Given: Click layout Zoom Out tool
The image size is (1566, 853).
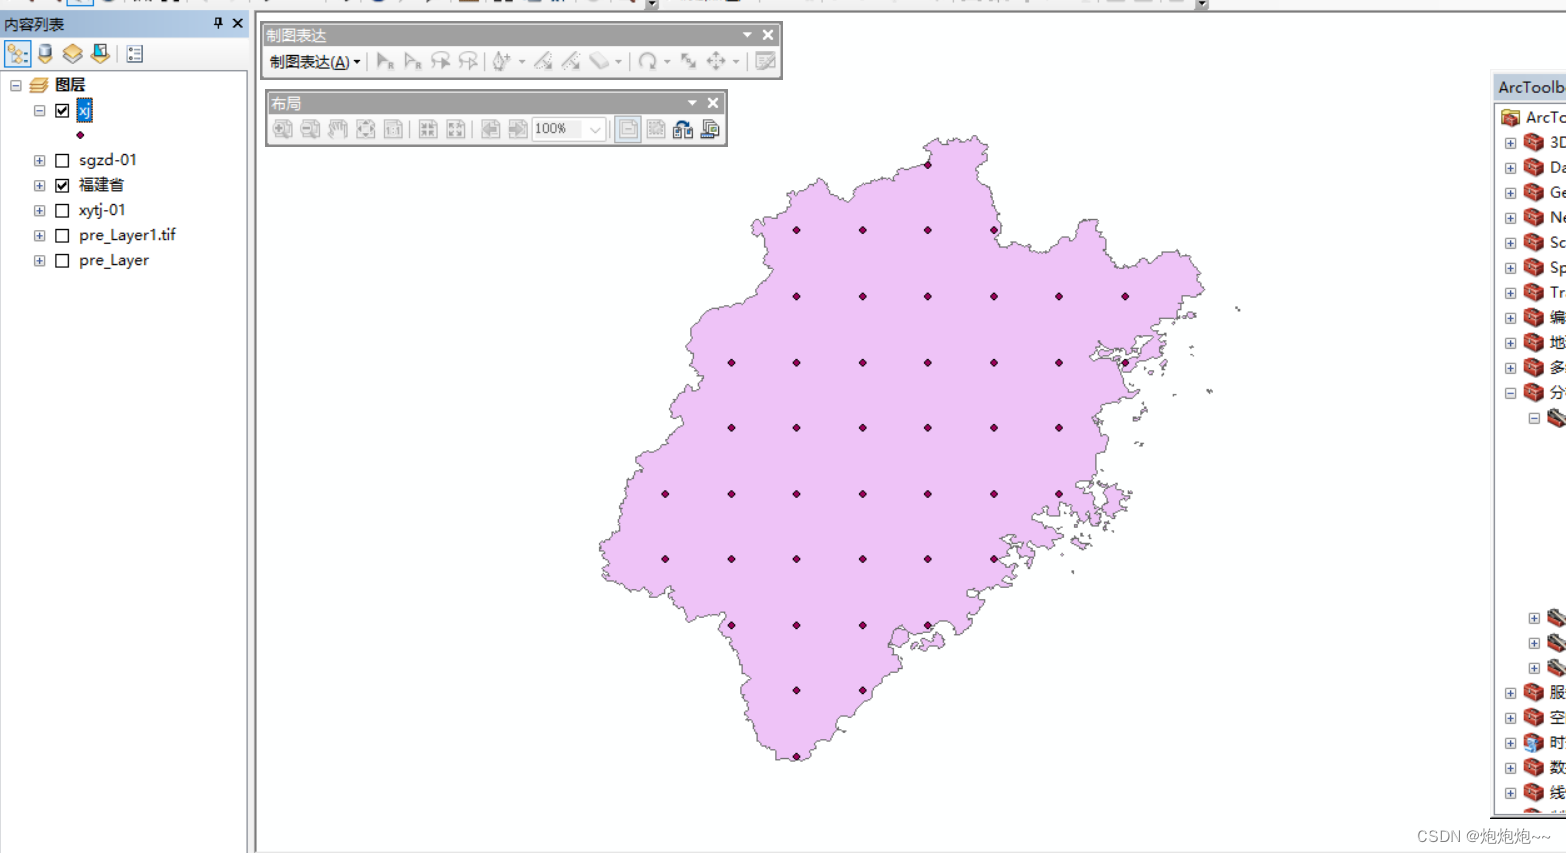Looking at the screenshot, I should coord(310,129).
